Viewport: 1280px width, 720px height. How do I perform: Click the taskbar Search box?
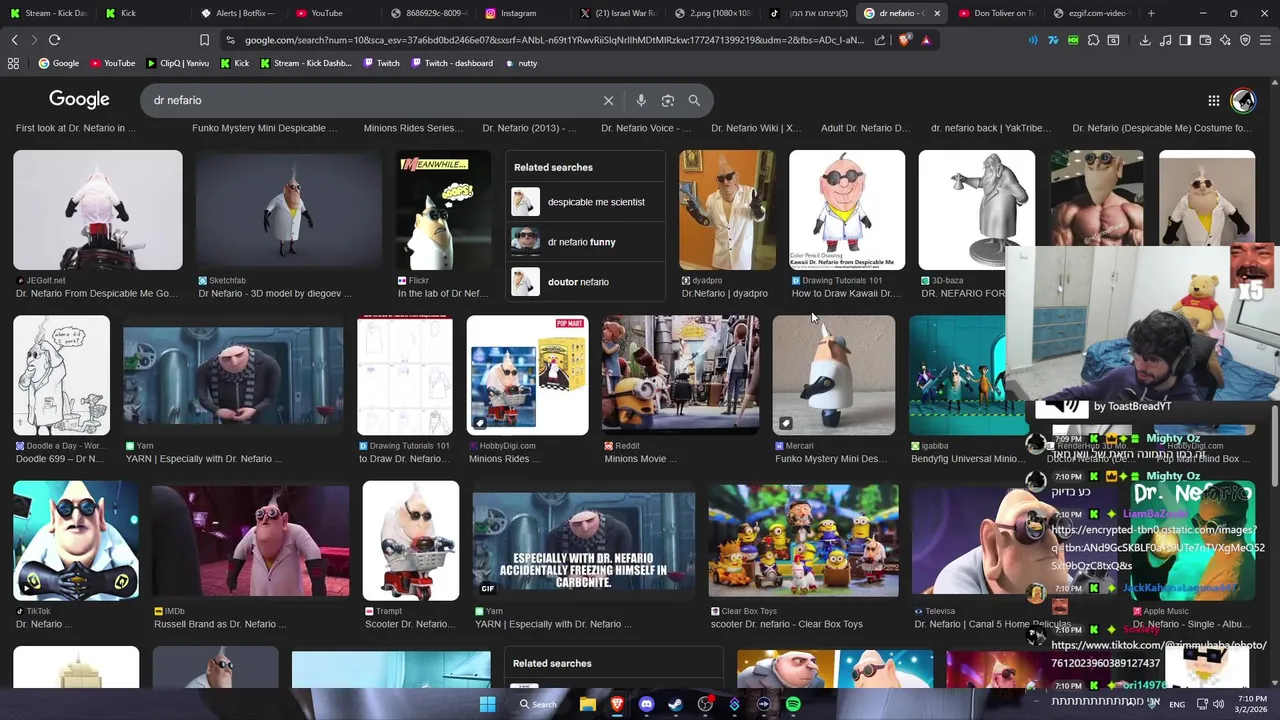(538, 704)
